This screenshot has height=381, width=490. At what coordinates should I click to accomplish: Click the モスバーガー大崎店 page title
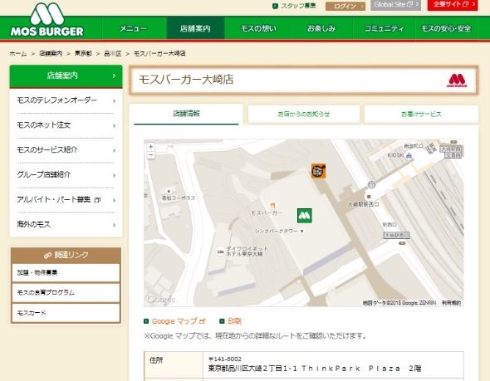[186, 80]
